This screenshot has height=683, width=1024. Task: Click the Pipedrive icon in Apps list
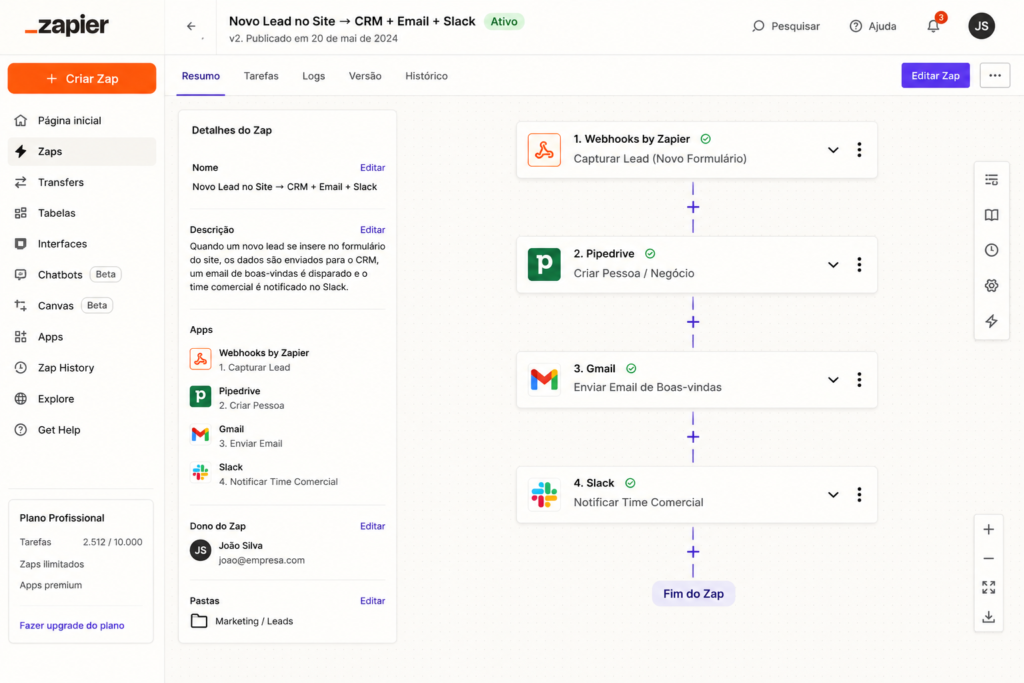coord(200,396)
